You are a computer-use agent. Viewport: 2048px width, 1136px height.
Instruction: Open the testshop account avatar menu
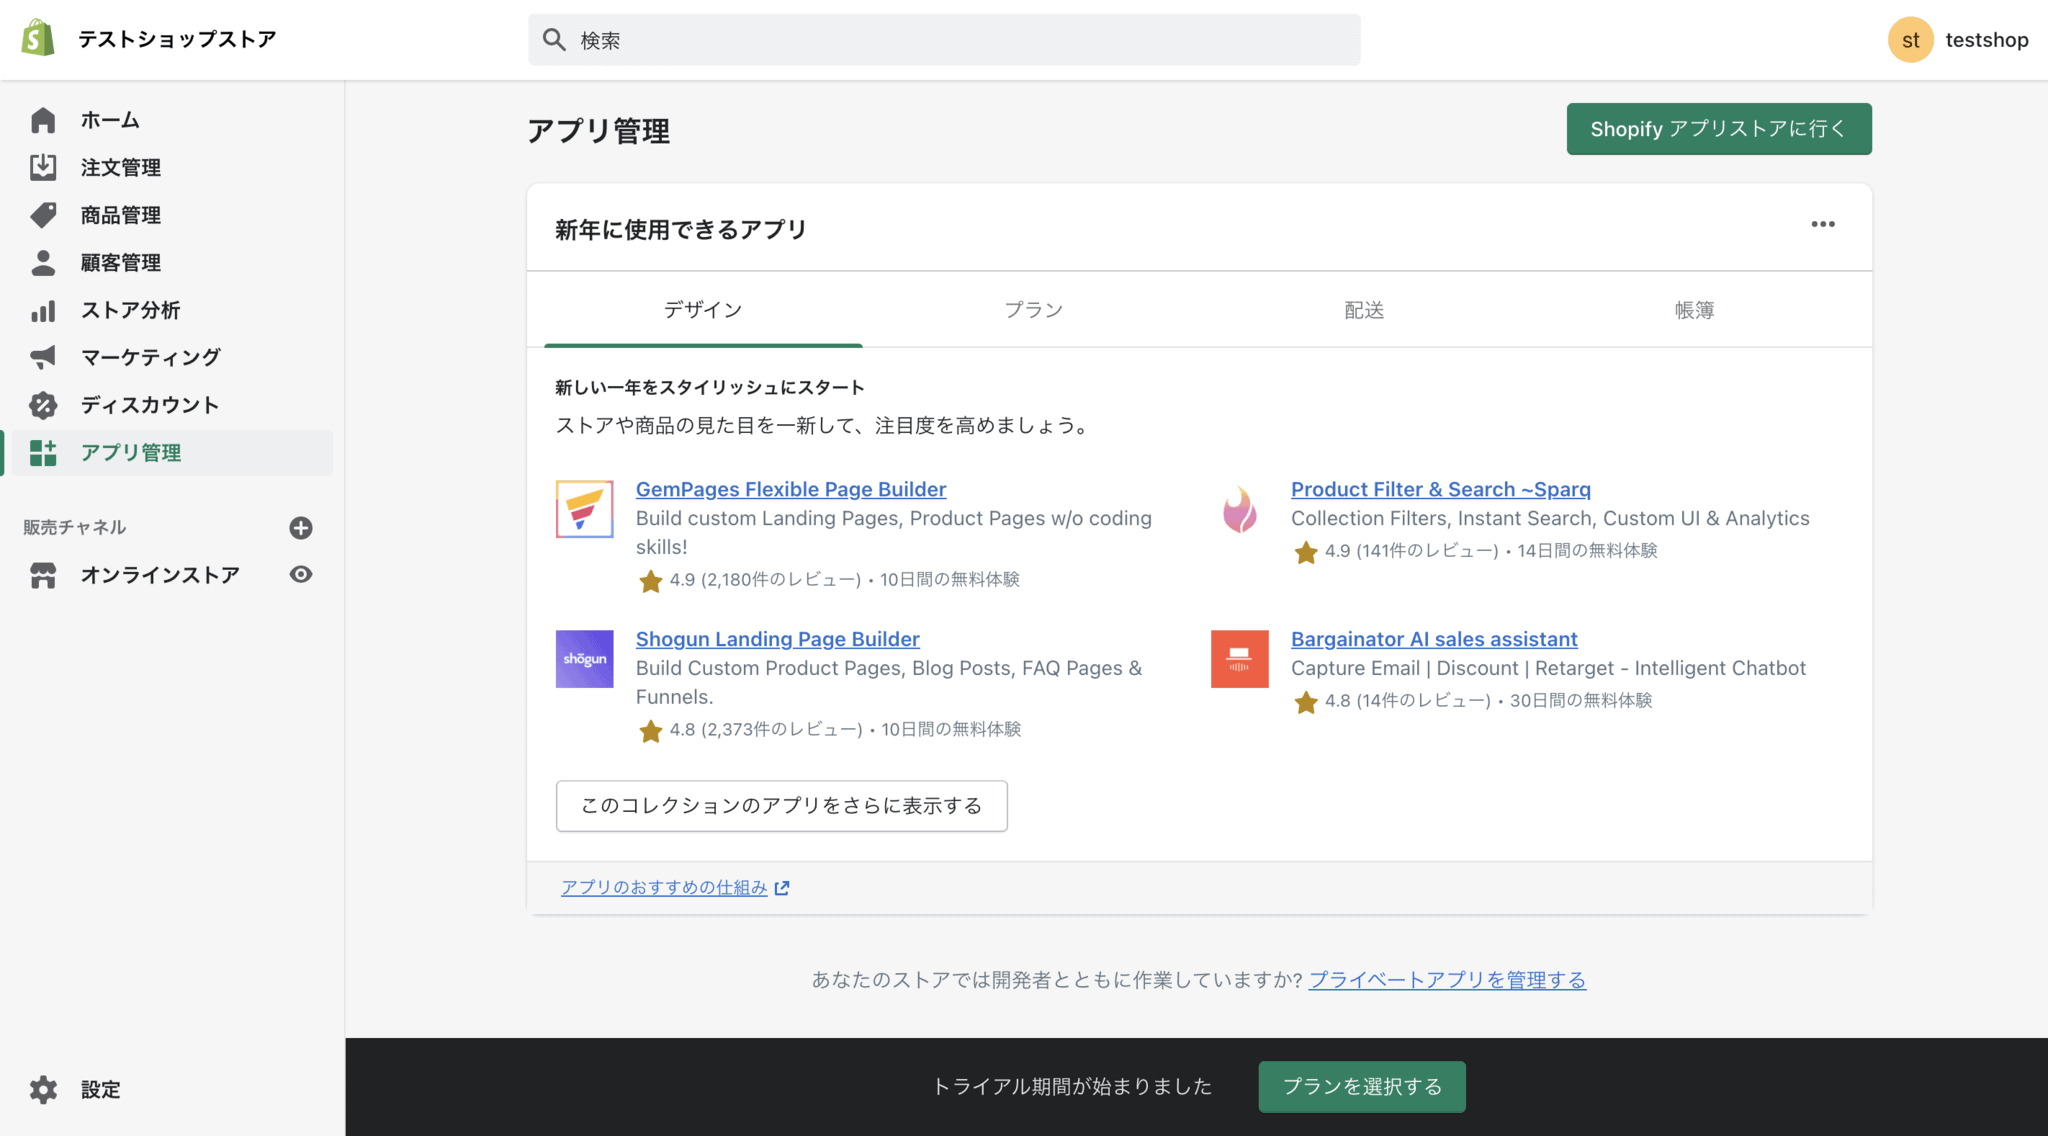coord(1911,39)
